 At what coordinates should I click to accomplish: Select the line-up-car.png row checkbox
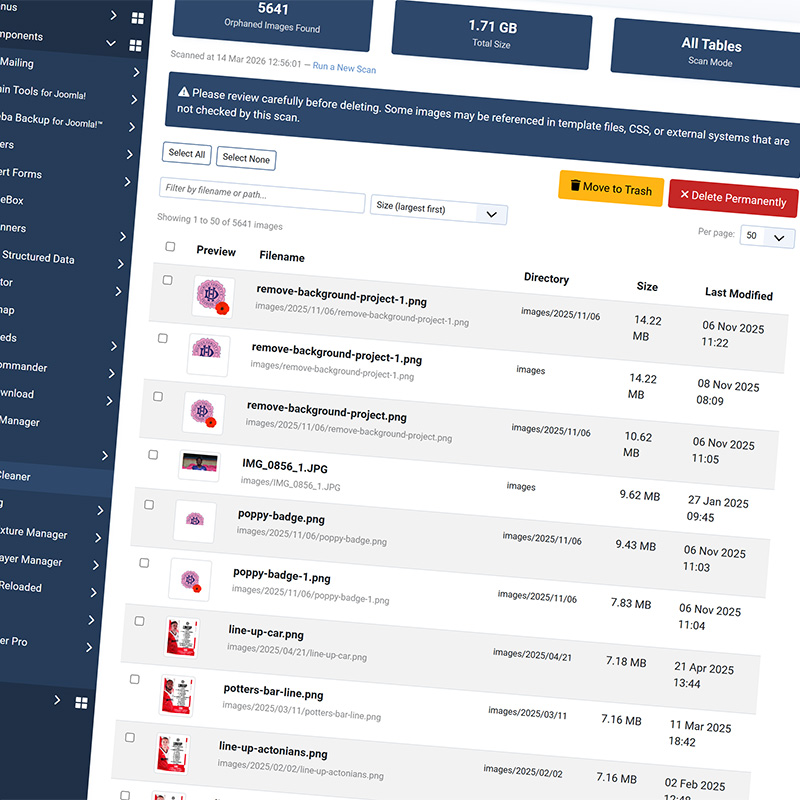139,621
